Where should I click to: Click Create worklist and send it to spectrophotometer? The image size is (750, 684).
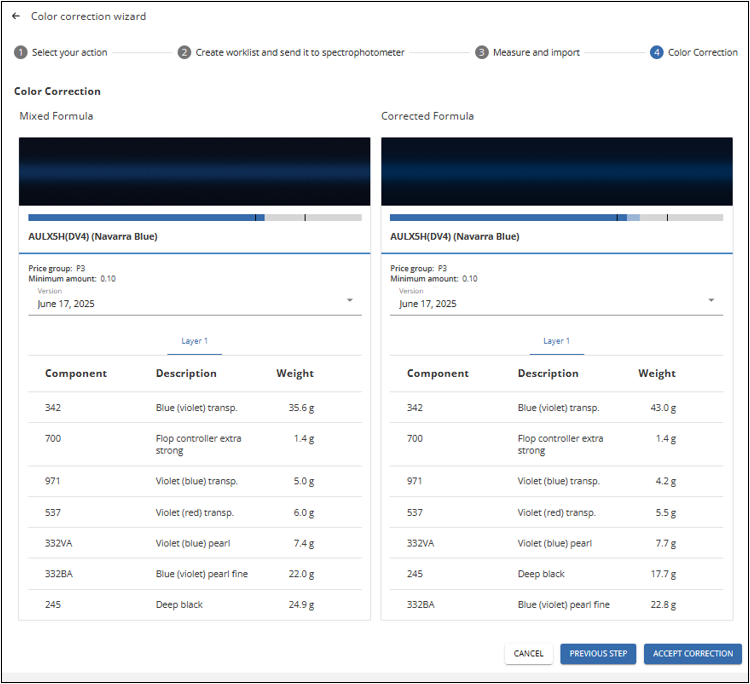point(300,53)
